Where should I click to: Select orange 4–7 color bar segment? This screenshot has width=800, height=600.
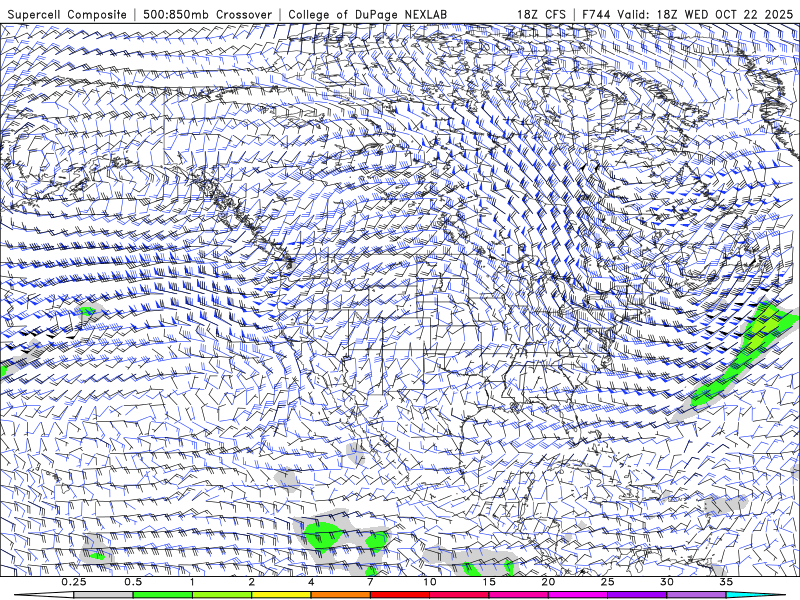click(x=340, y=595)
